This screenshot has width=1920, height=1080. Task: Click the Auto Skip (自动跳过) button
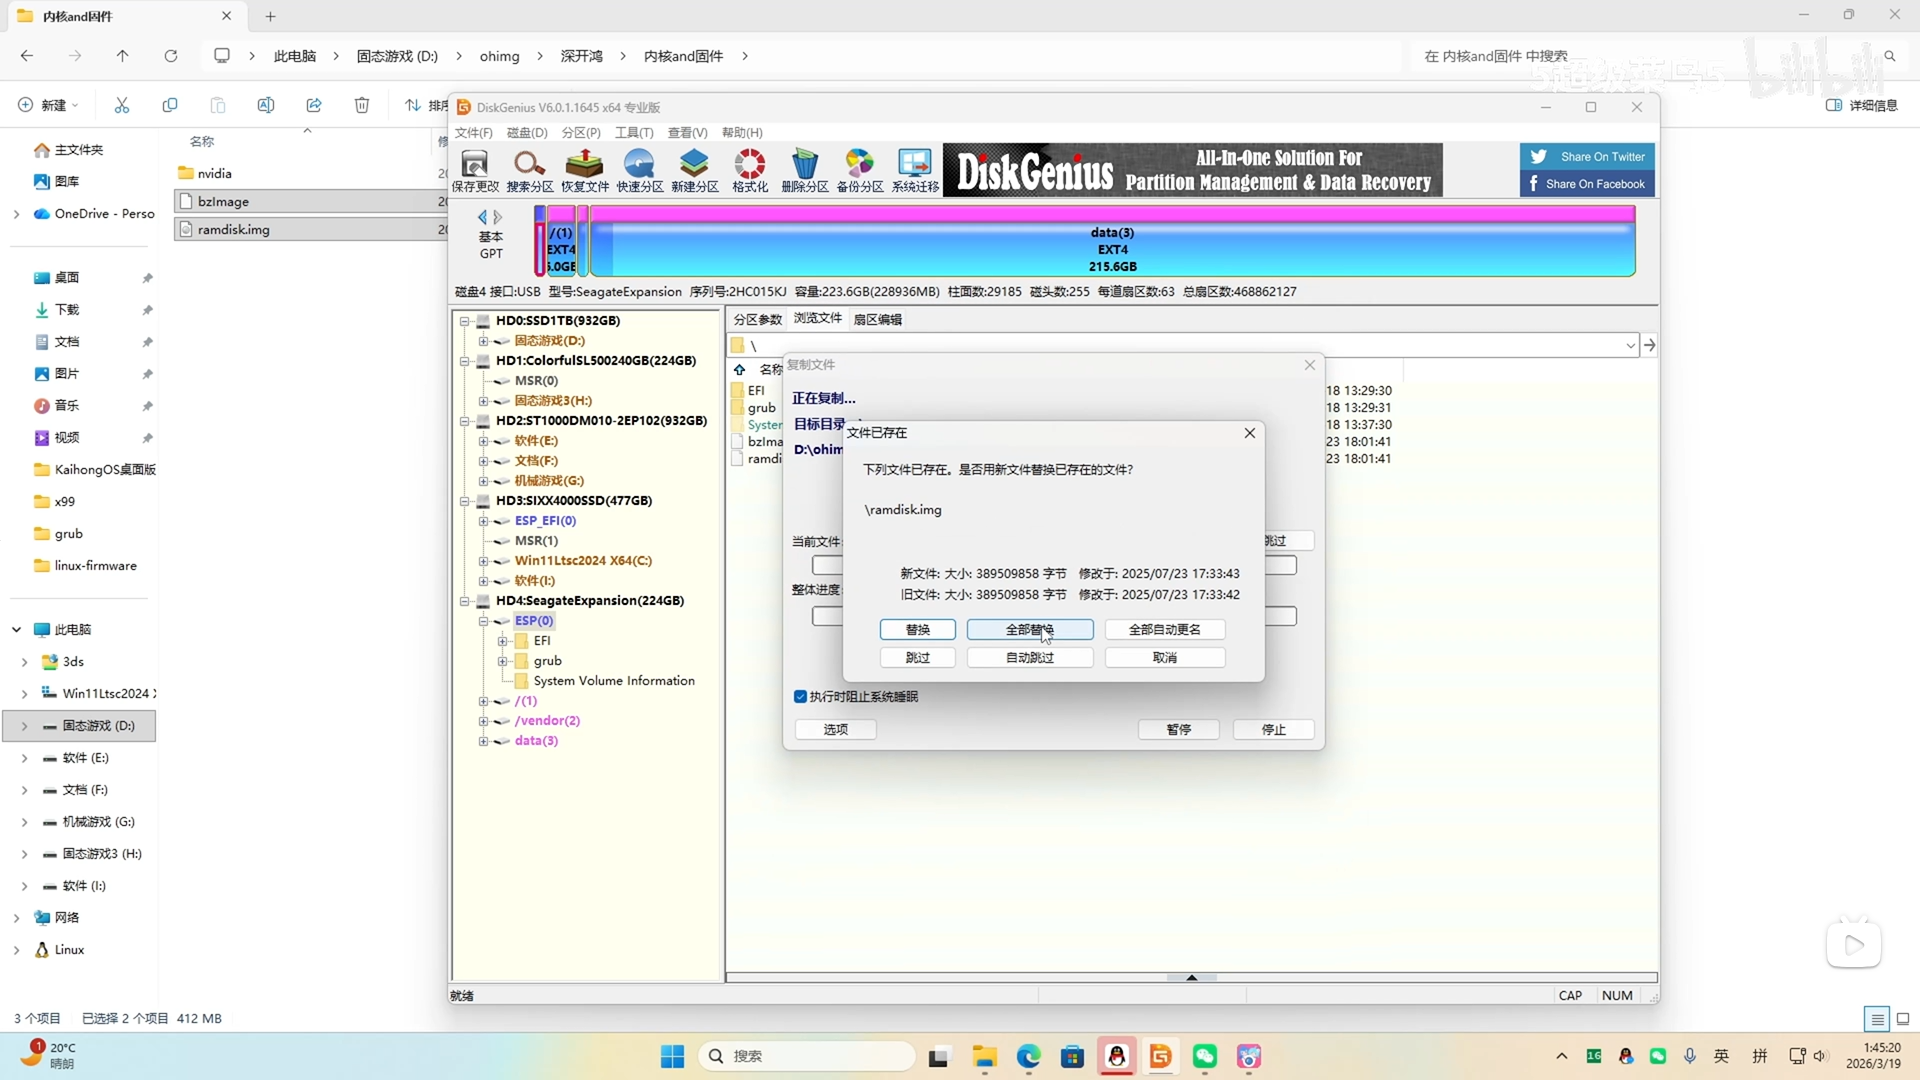1029,657
